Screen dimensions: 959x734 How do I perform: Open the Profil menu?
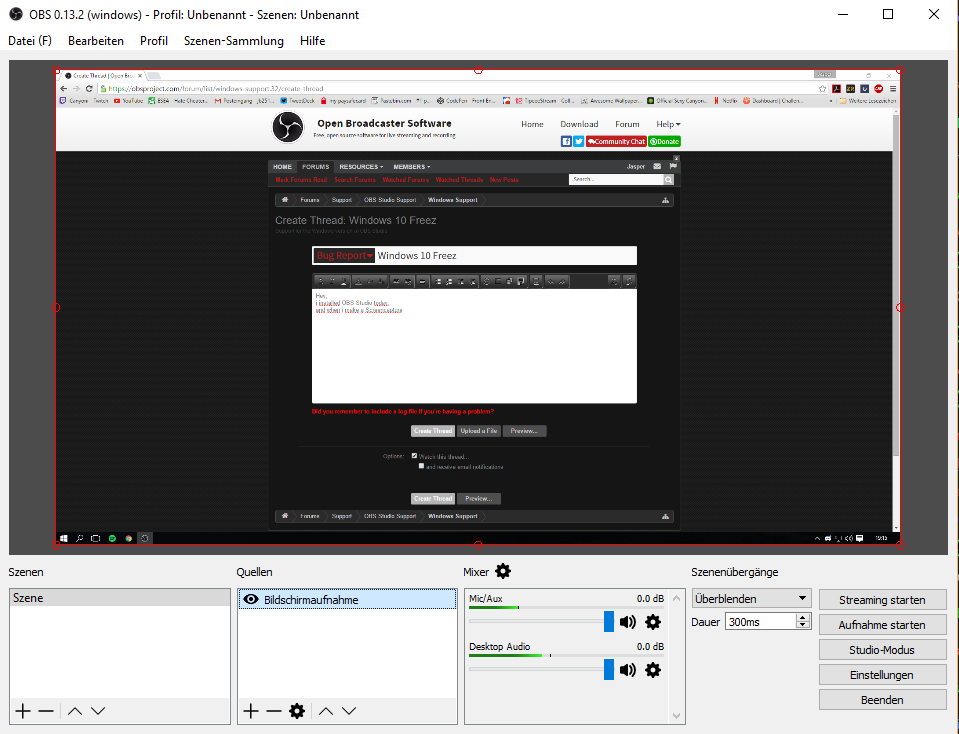click(154, 41)
